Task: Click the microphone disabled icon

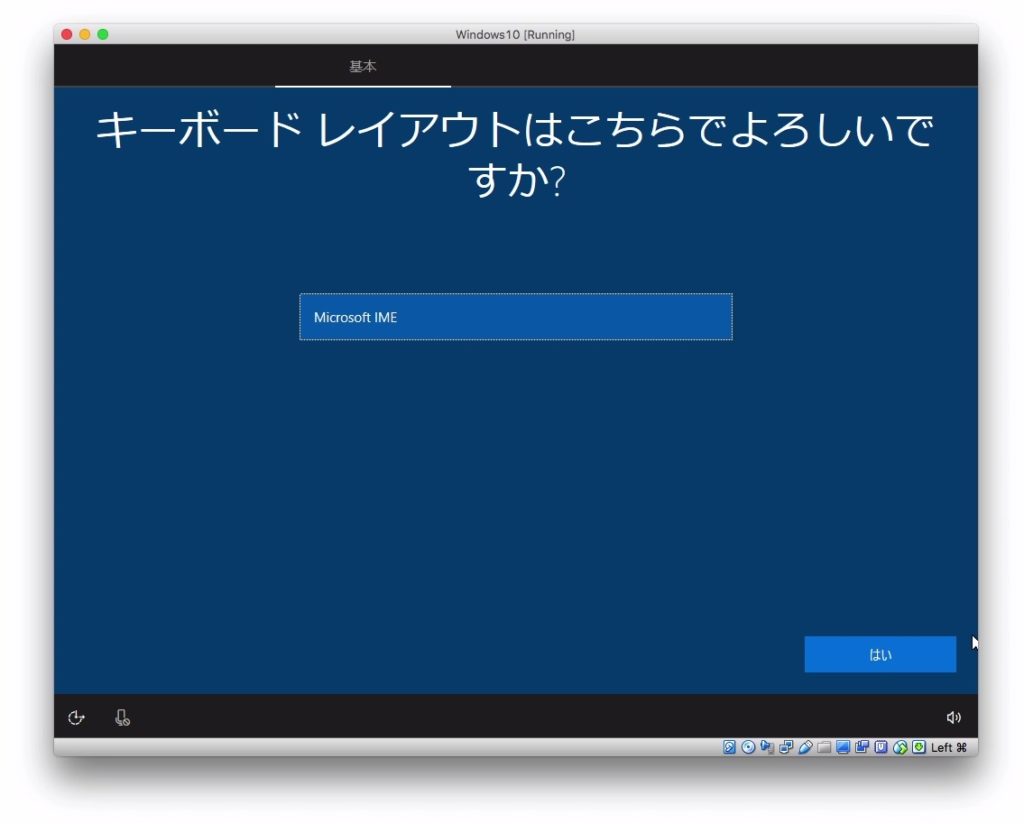Action: click(x=122, y=718)
